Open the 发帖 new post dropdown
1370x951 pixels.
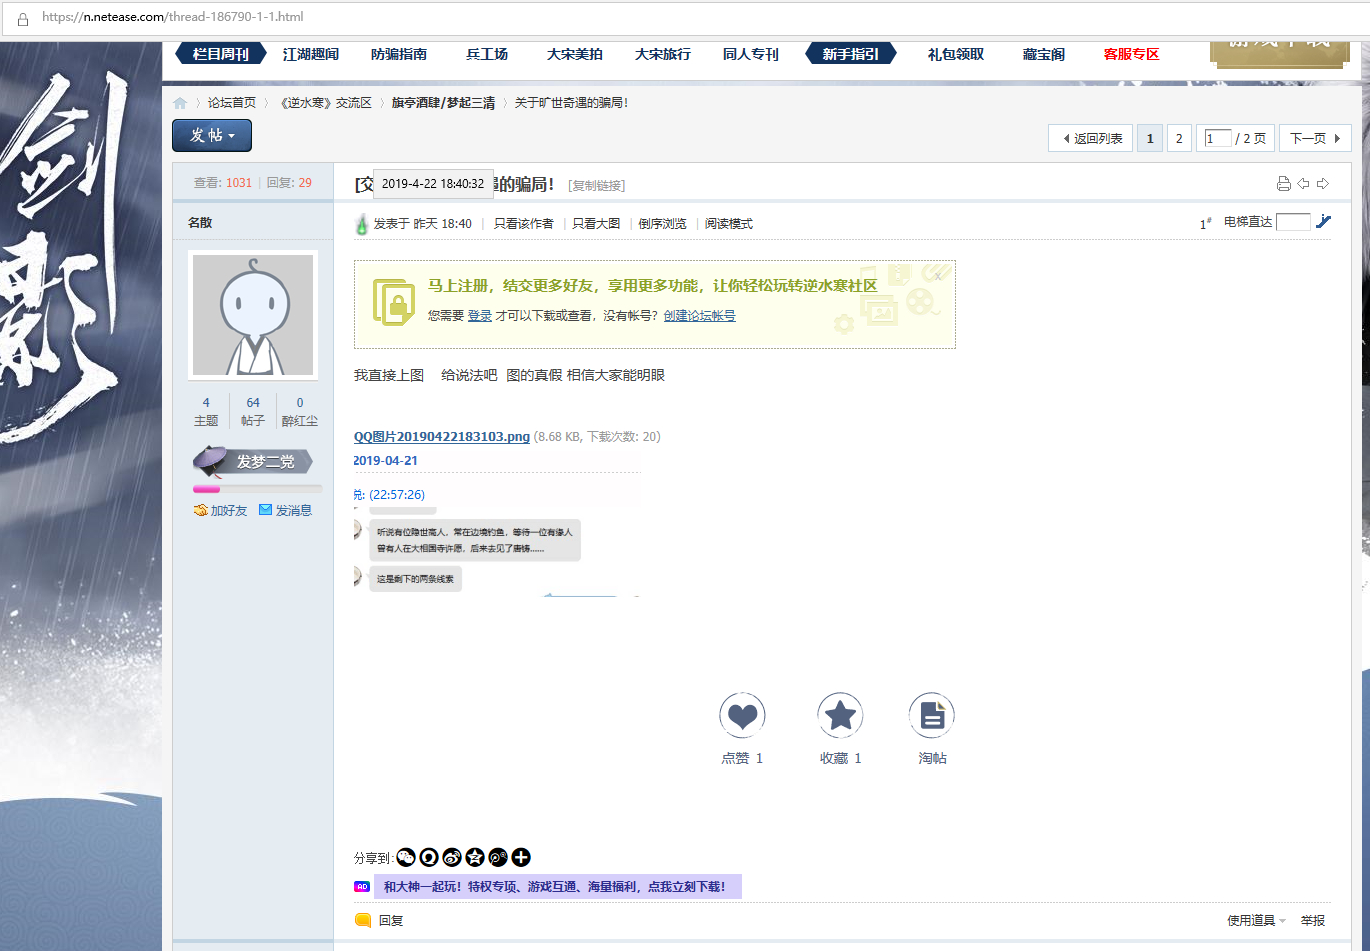click(212, 135)
